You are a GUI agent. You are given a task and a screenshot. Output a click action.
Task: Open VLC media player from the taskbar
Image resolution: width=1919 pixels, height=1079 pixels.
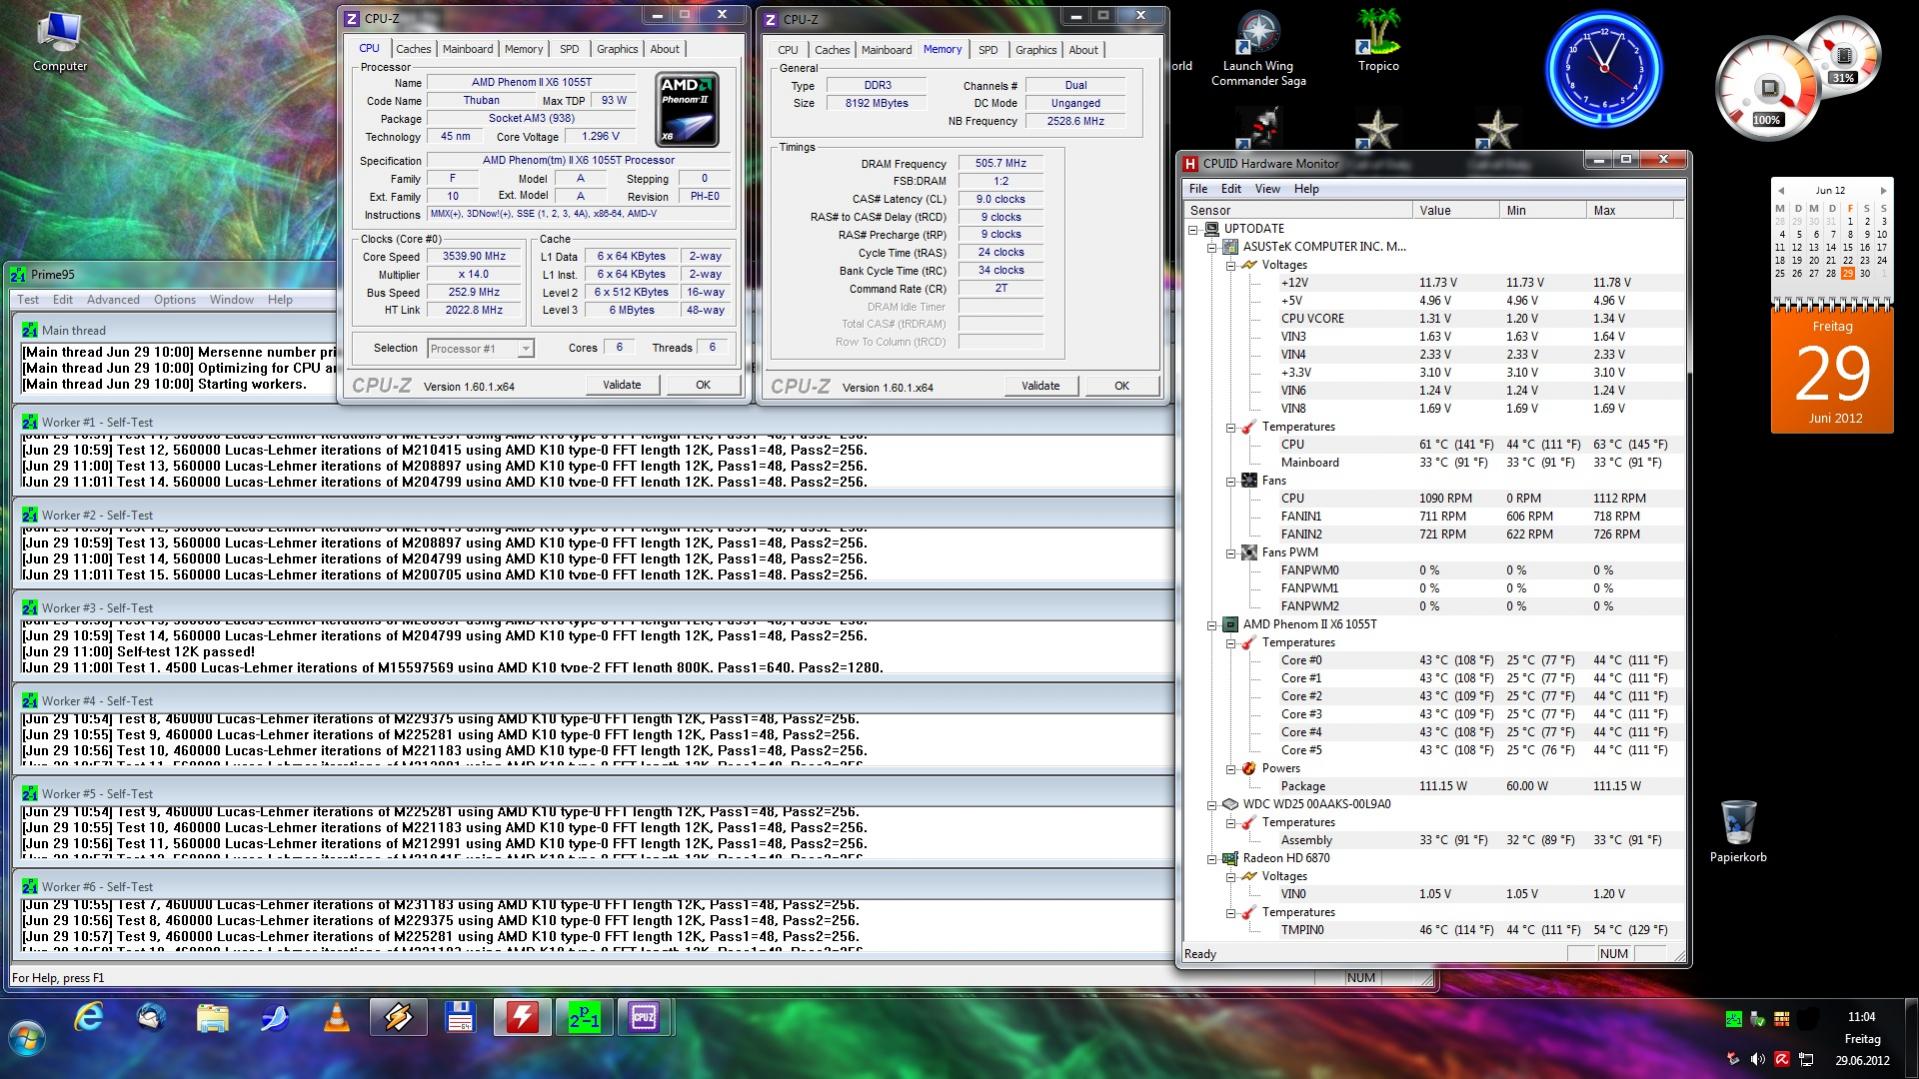coord(337,1018)
